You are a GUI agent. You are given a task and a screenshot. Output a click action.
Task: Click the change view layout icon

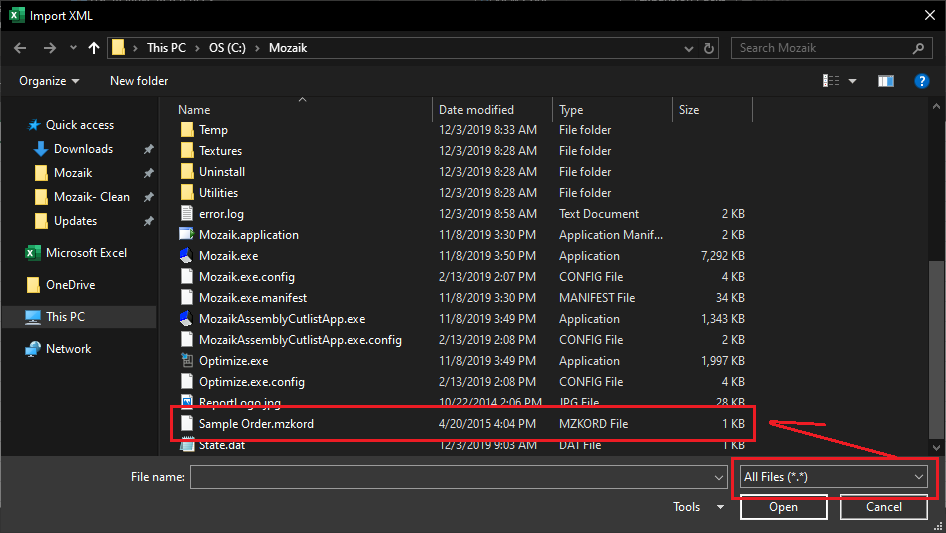pos(831,81)
